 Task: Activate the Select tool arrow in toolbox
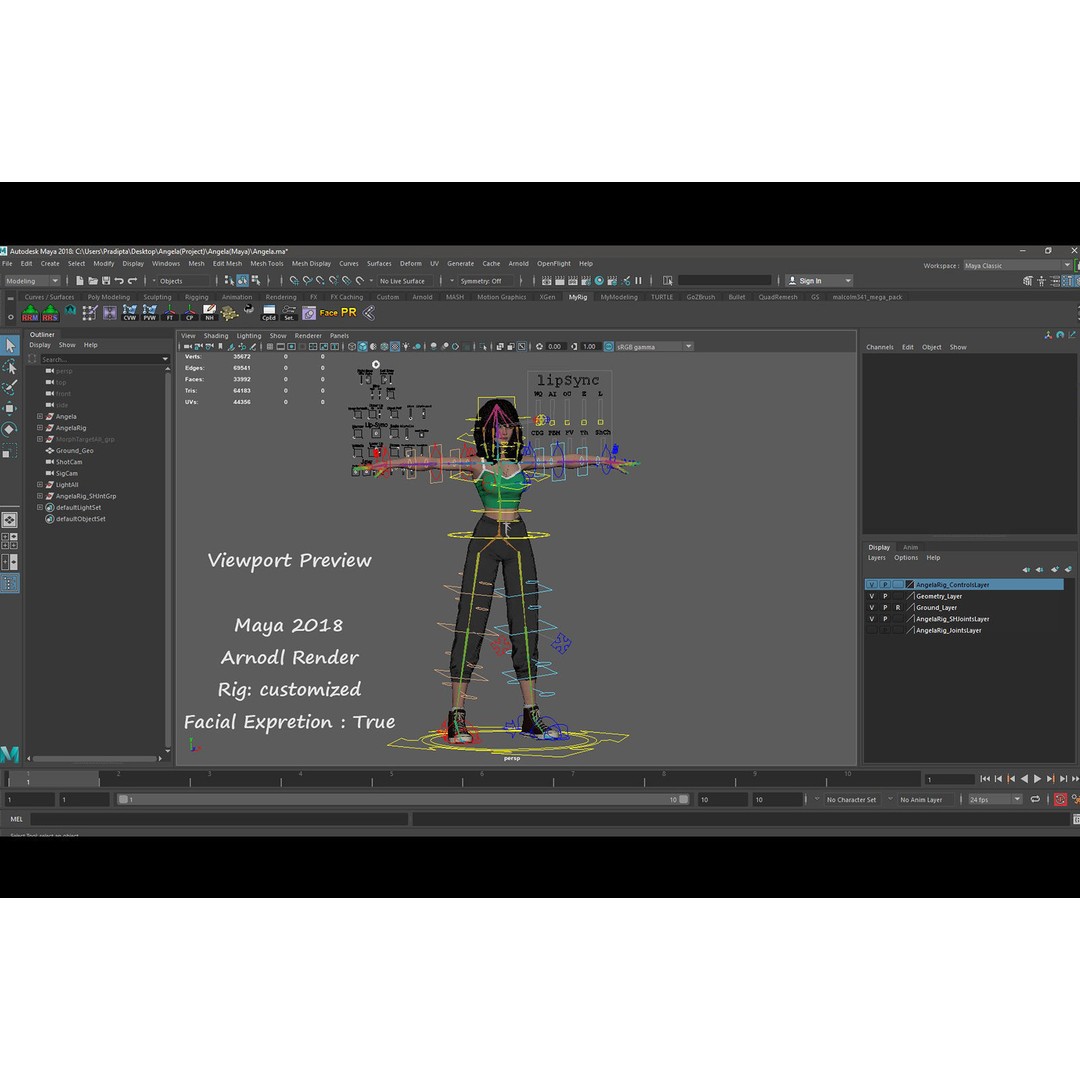10,345
